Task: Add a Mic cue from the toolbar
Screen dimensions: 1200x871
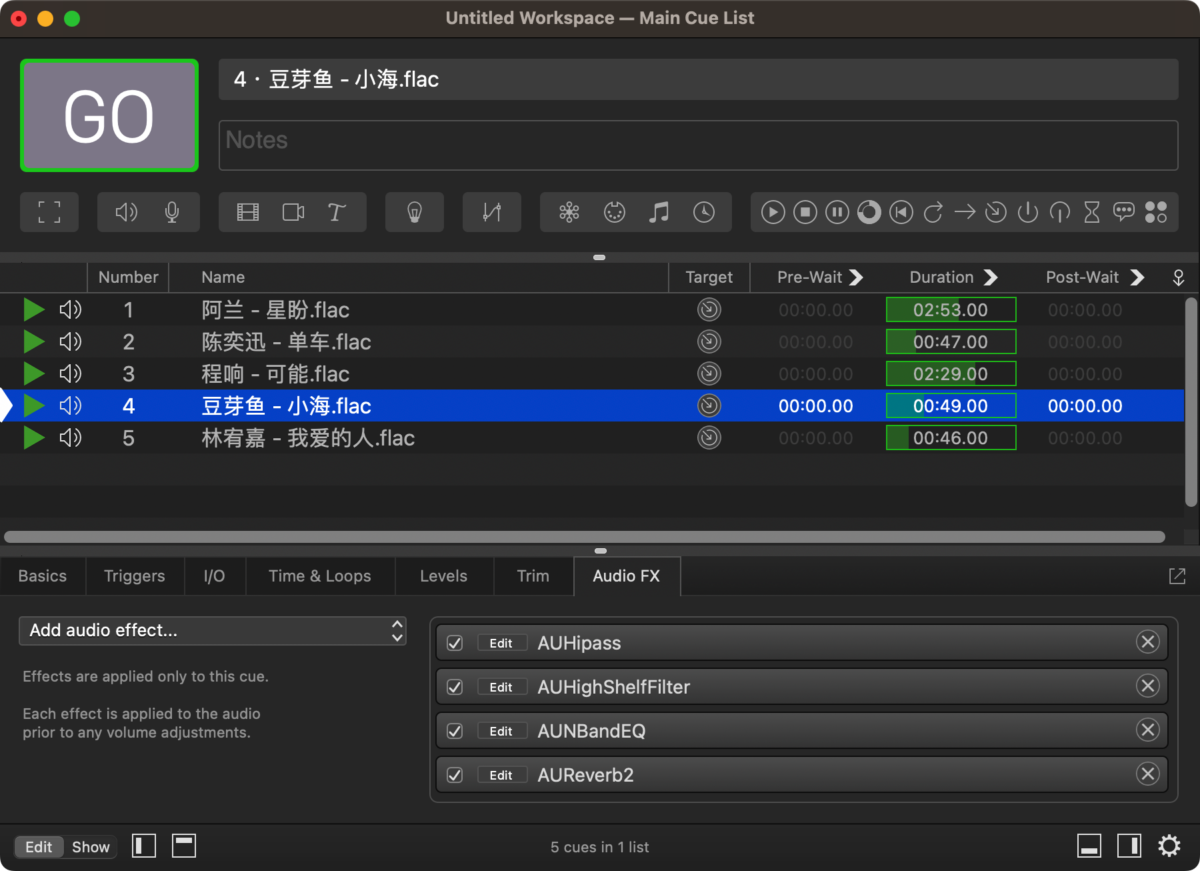Action: (x=172, y=212)
